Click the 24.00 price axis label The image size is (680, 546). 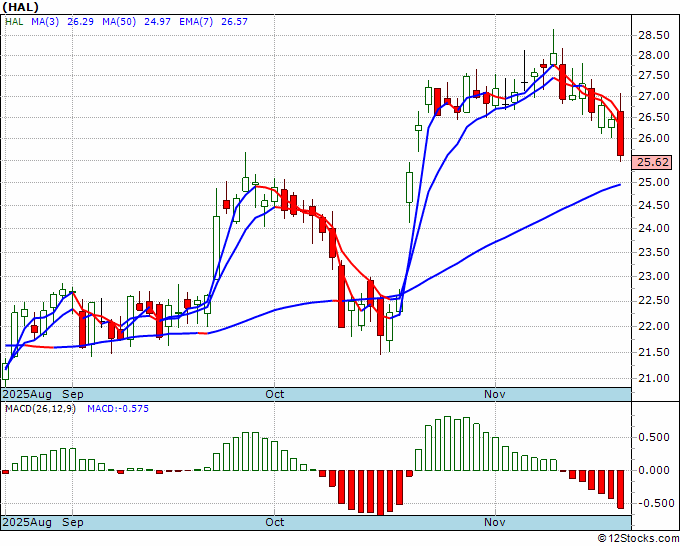654,228
